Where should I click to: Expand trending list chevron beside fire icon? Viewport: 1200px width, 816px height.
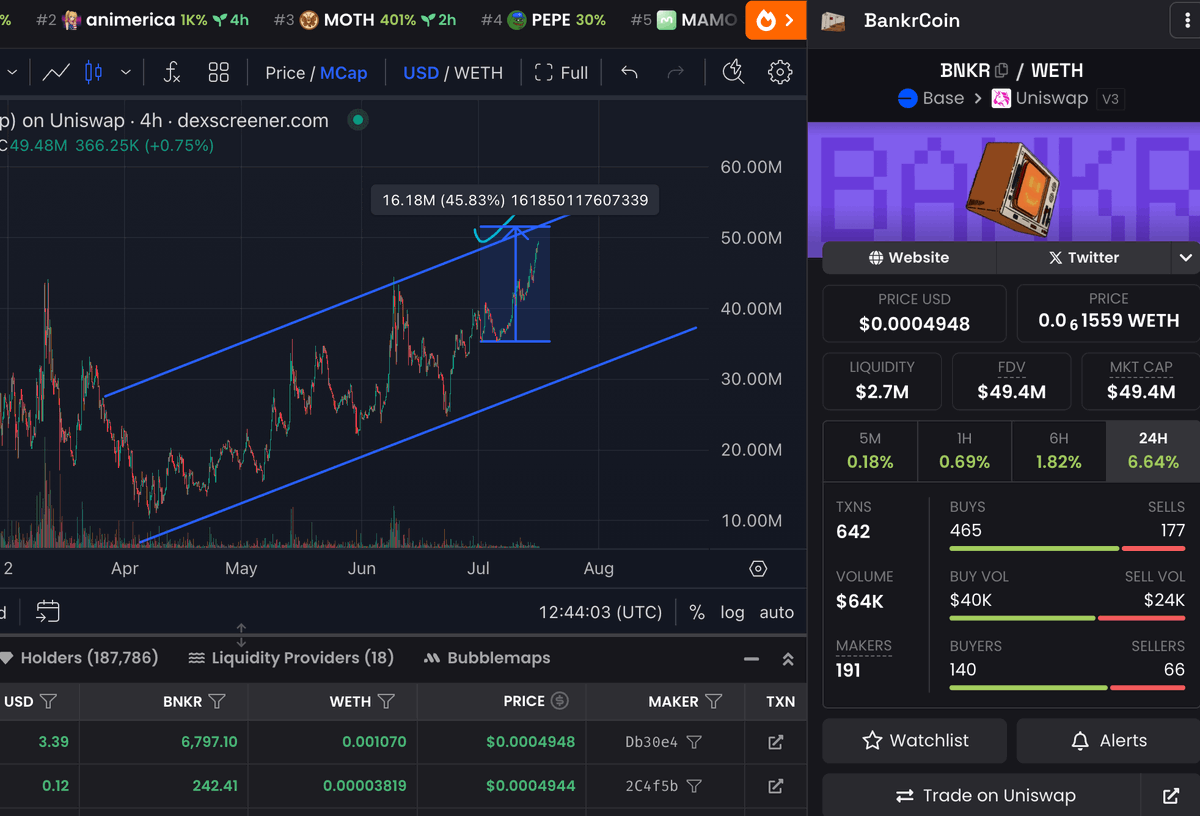(x=790, y=20)
